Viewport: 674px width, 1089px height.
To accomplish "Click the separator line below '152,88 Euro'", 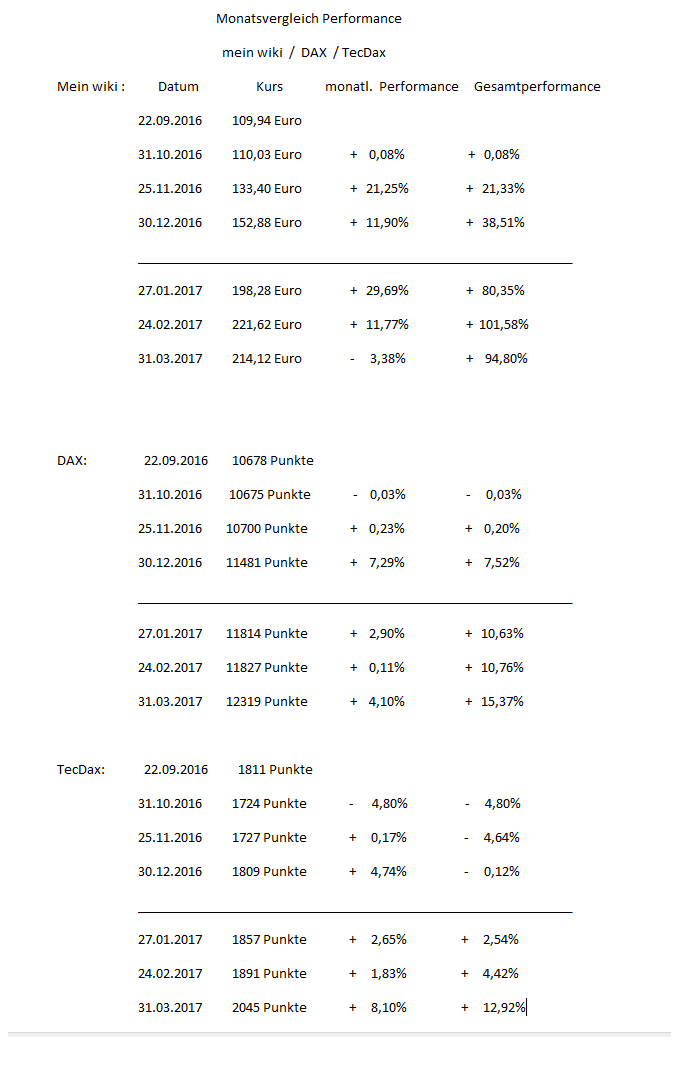I will (x=355, y=263).
